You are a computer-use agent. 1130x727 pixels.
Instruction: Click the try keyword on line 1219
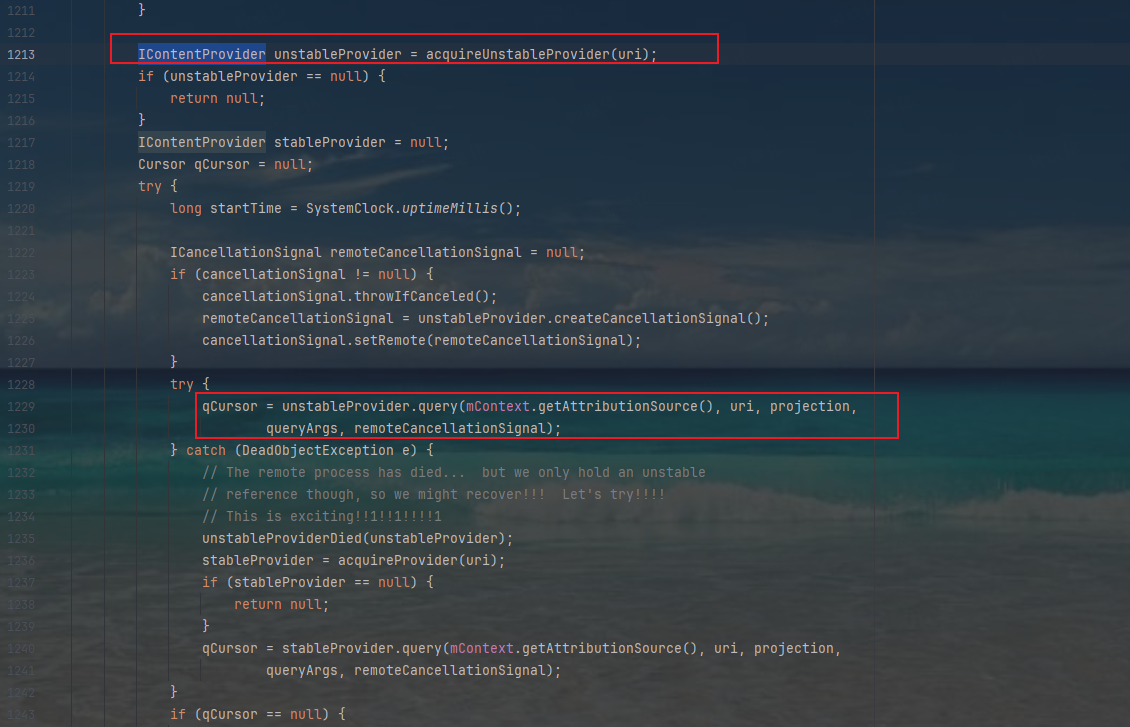(150, 186)
